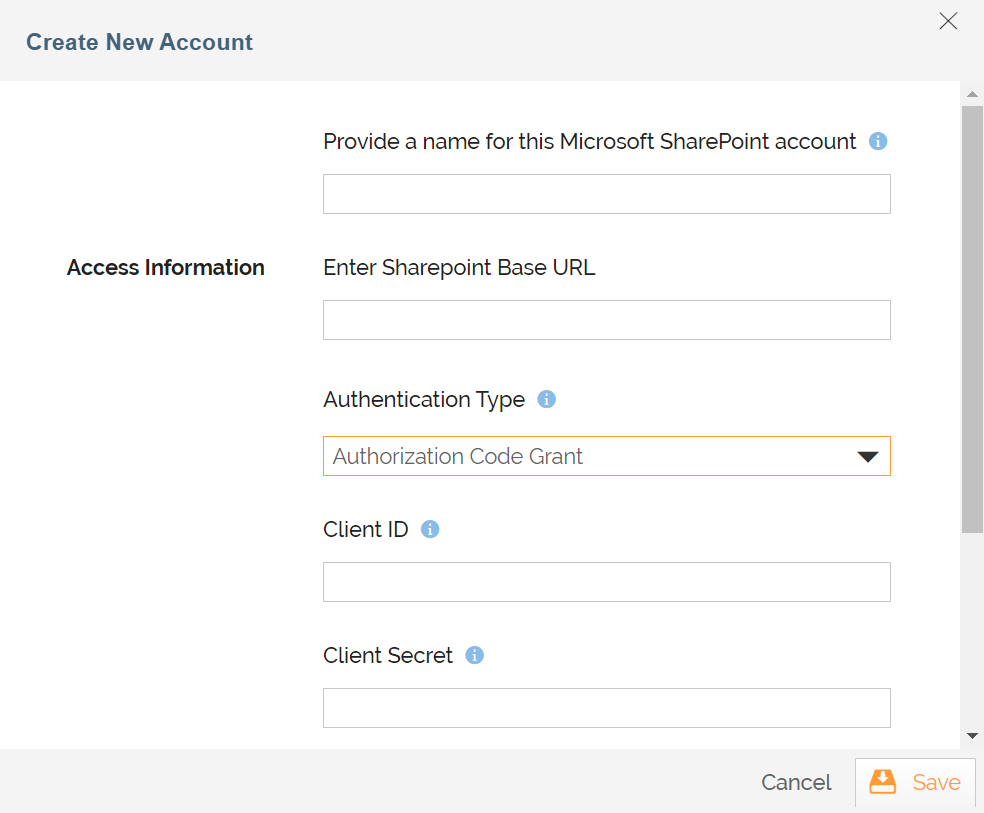Click info icon beside SharePoint account name label
The image size is (984, 813).
pos(877,141)
